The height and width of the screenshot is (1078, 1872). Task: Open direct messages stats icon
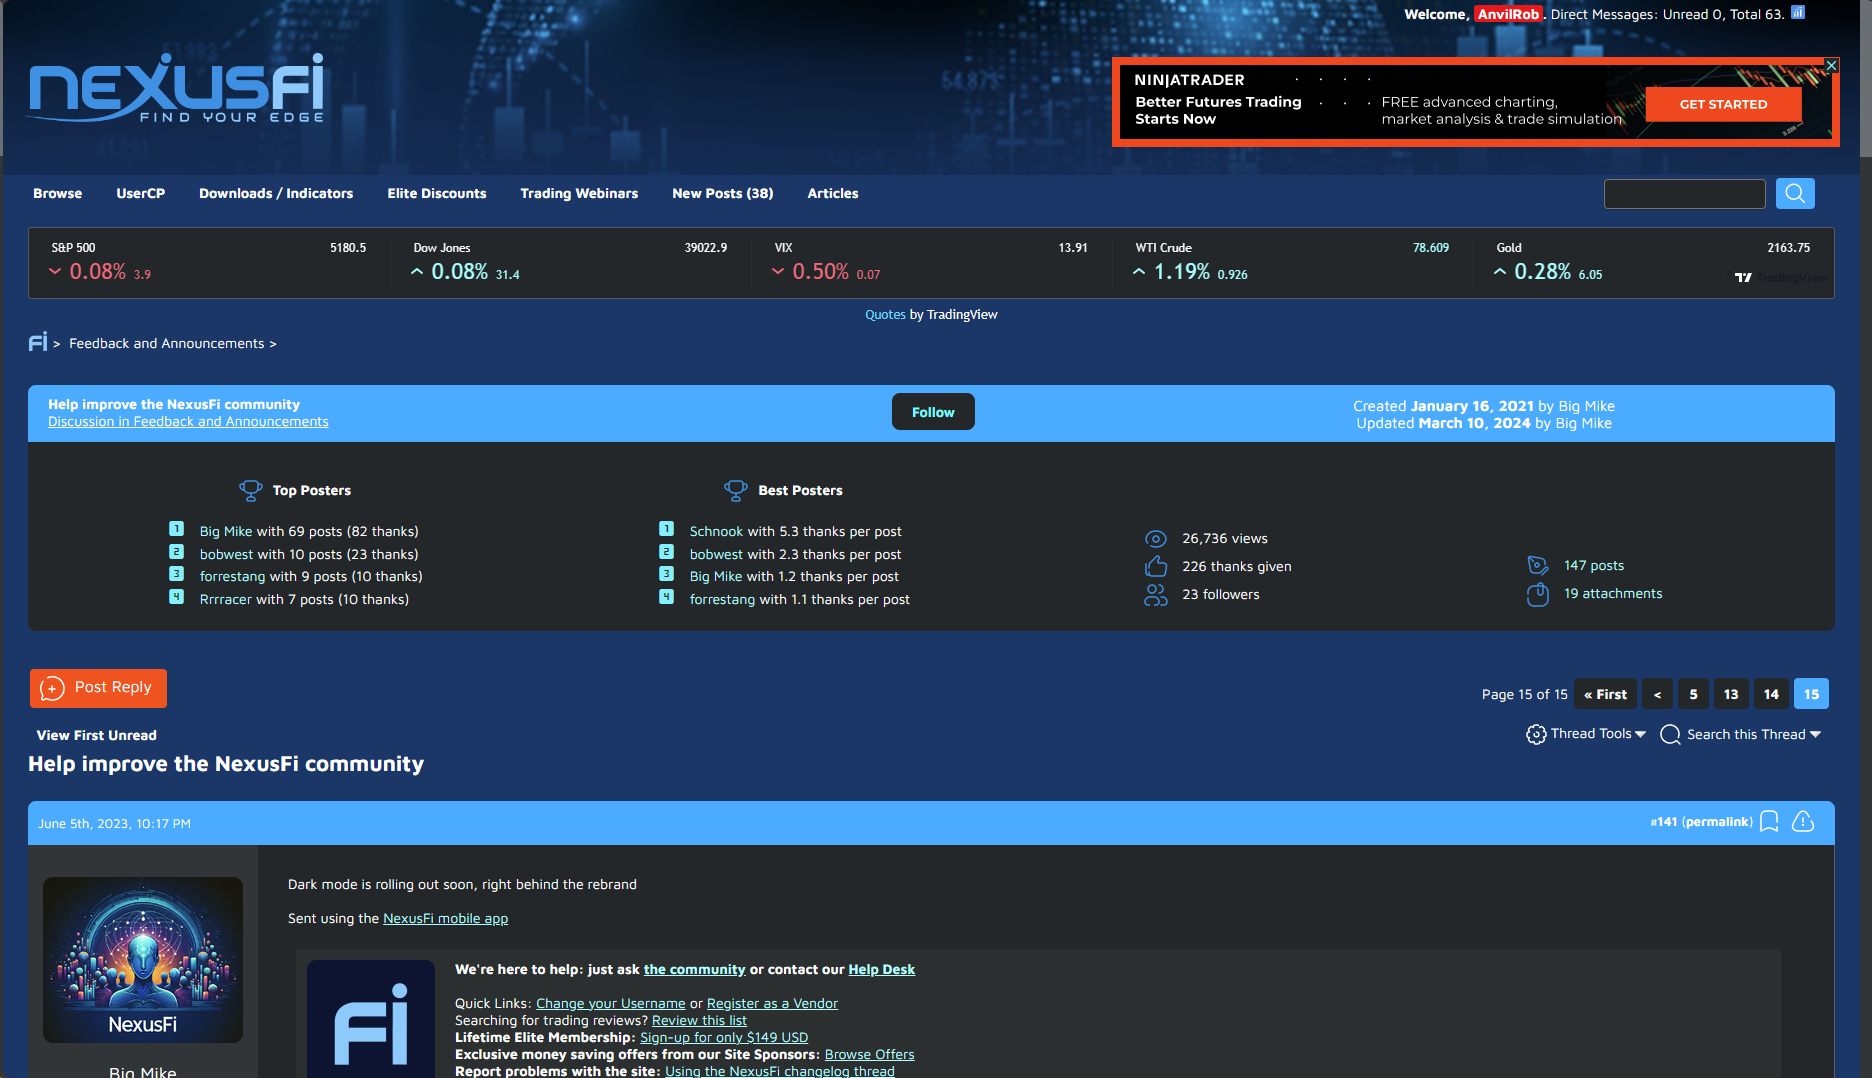(1798, 13)
